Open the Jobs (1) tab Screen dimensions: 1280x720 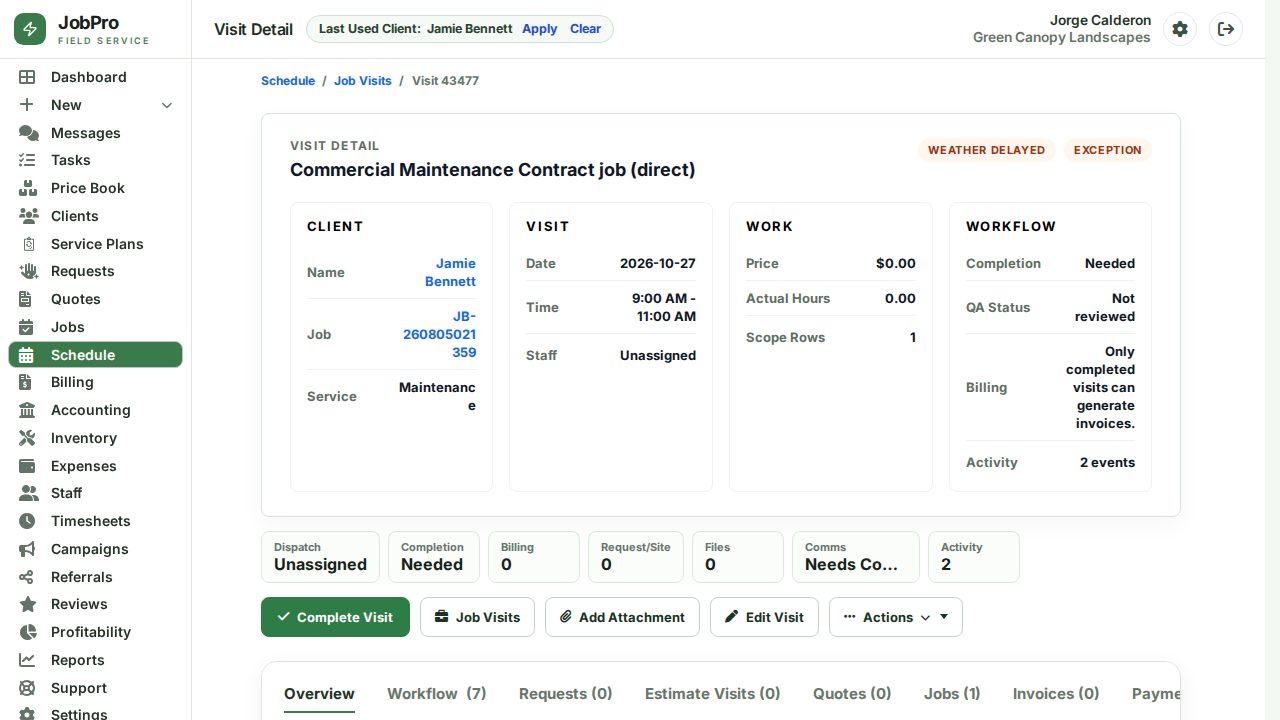(x=952, y=694)
